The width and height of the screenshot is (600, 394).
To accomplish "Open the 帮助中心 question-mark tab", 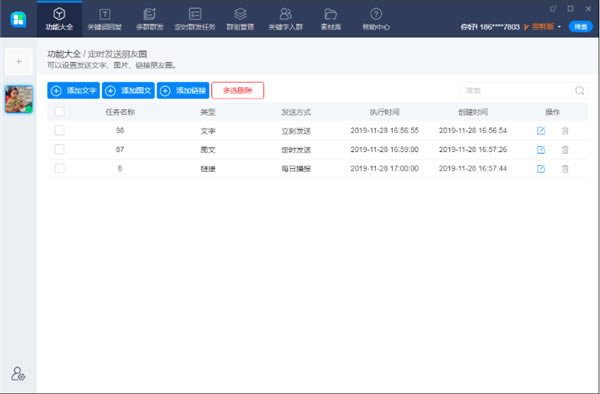I will (x=376, y=19).
